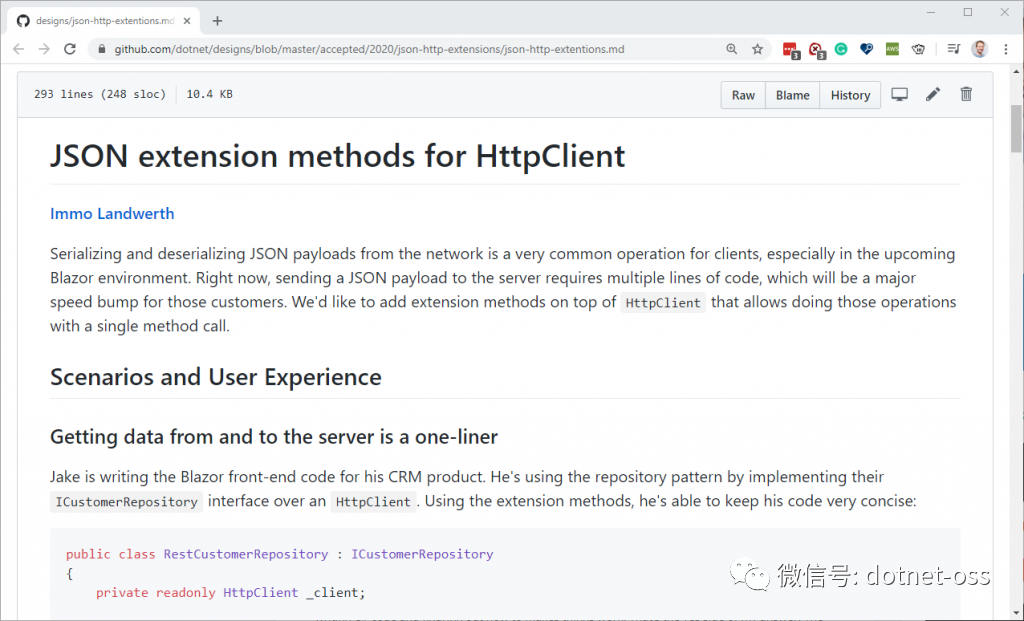1024x621 pixels.
Task: Open the Chrome profile avatar menu
Action: click(979, 48)
